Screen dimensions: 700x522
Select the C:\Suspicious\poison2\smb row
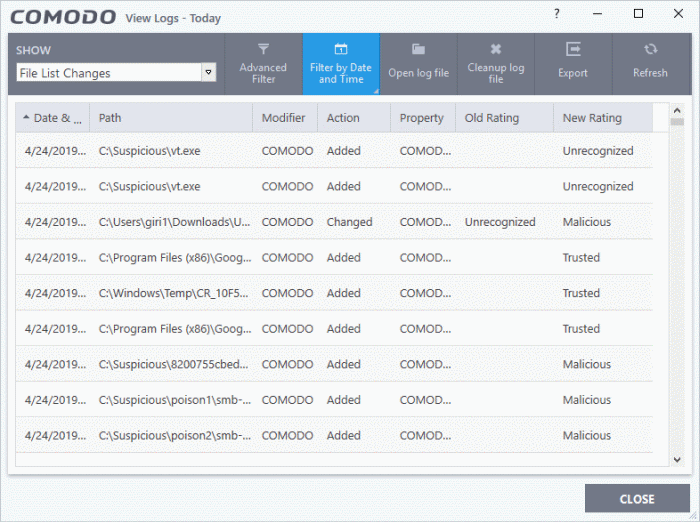(334, 435)
